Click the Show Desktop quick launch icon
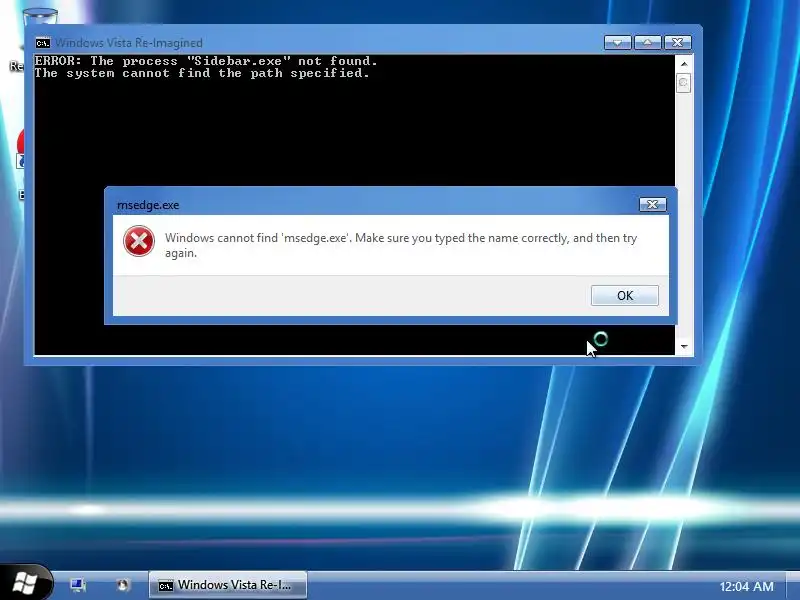Image resolution: width=800 pixels, height=600 pixels. click(x=78, y=585)
